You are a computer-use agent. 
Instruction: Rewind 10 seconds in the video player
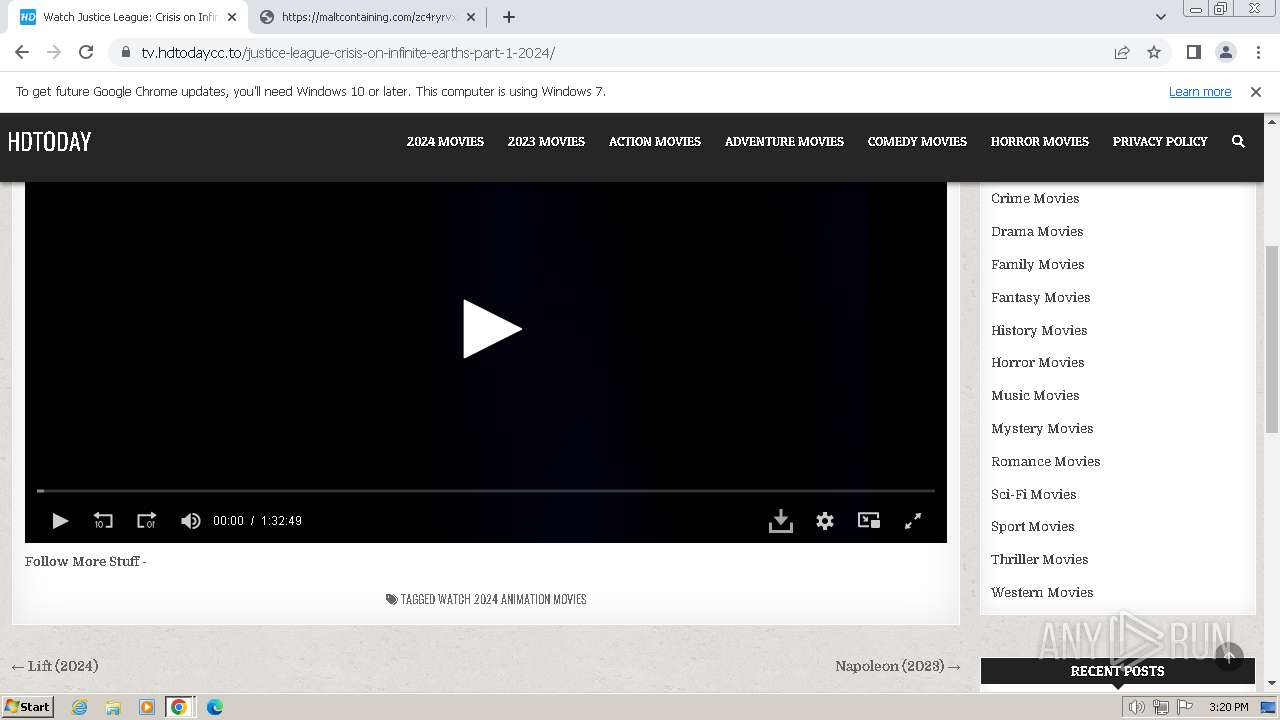point(103,520)
